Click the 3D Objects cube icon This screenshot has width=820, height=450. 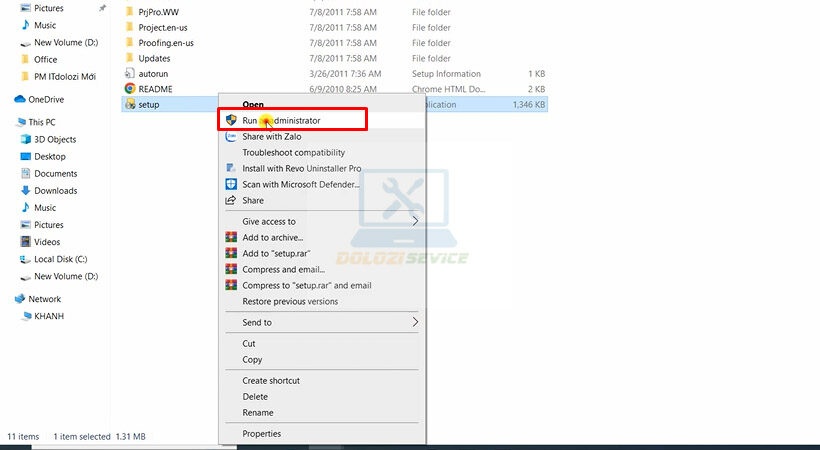coord(26,139)
